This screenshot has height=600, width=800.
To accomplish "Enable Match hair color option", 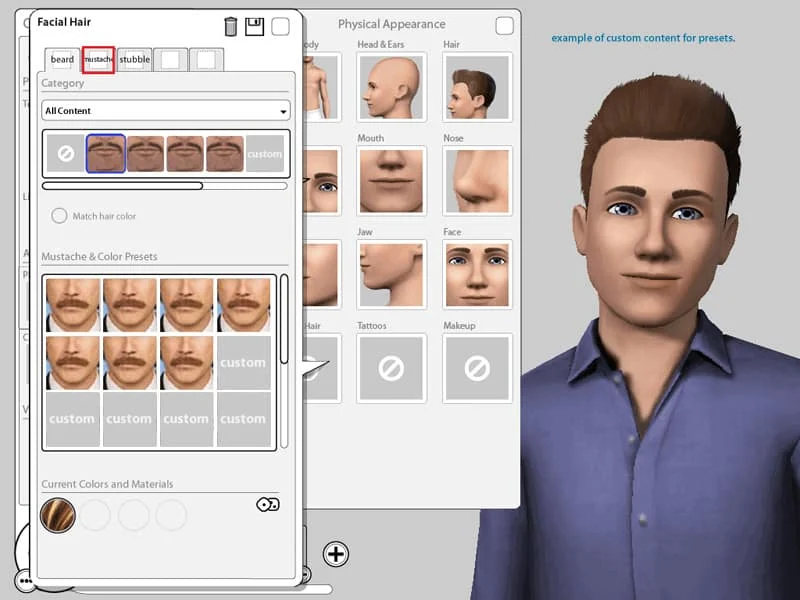I will pyautogui.click(x=59, y=216).
